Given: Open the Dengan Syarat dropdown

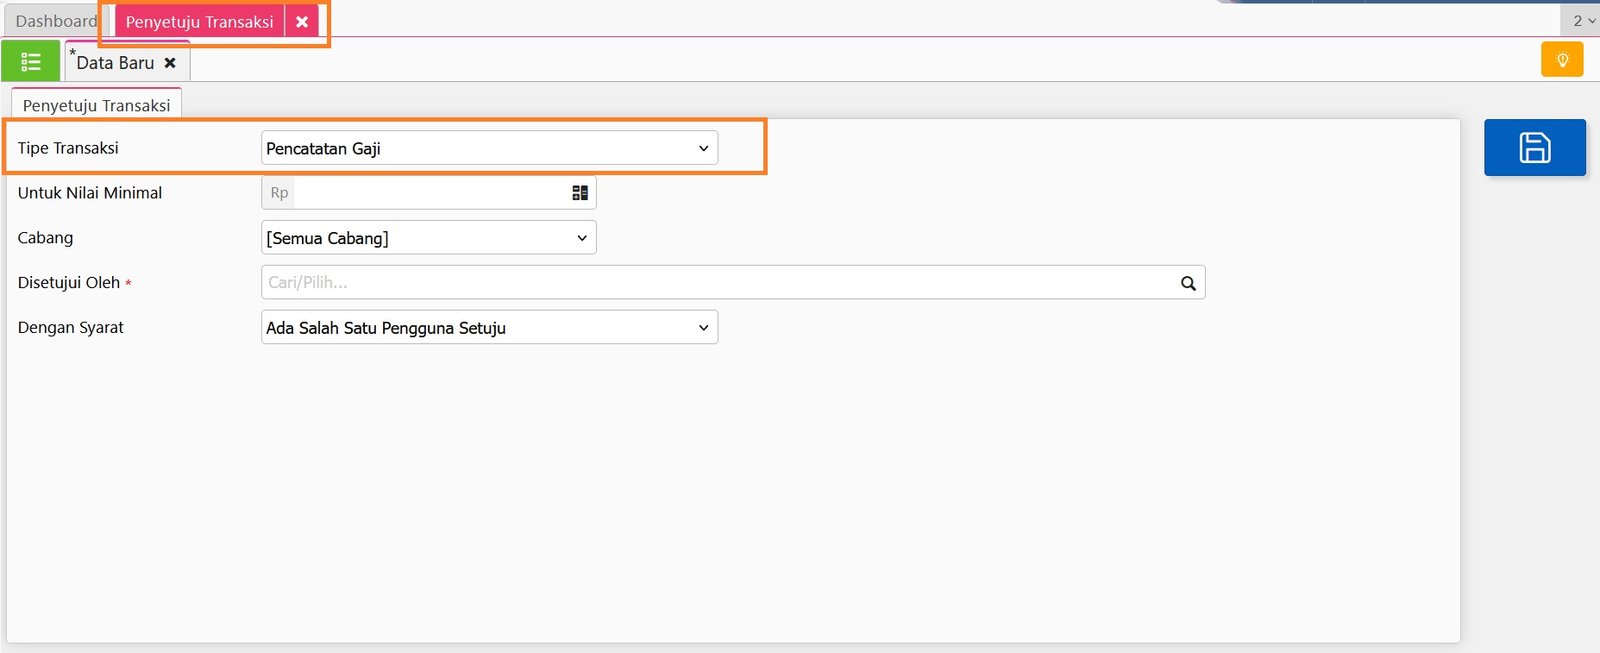Looking at the screenshot, I should click(x=489, y=328).
